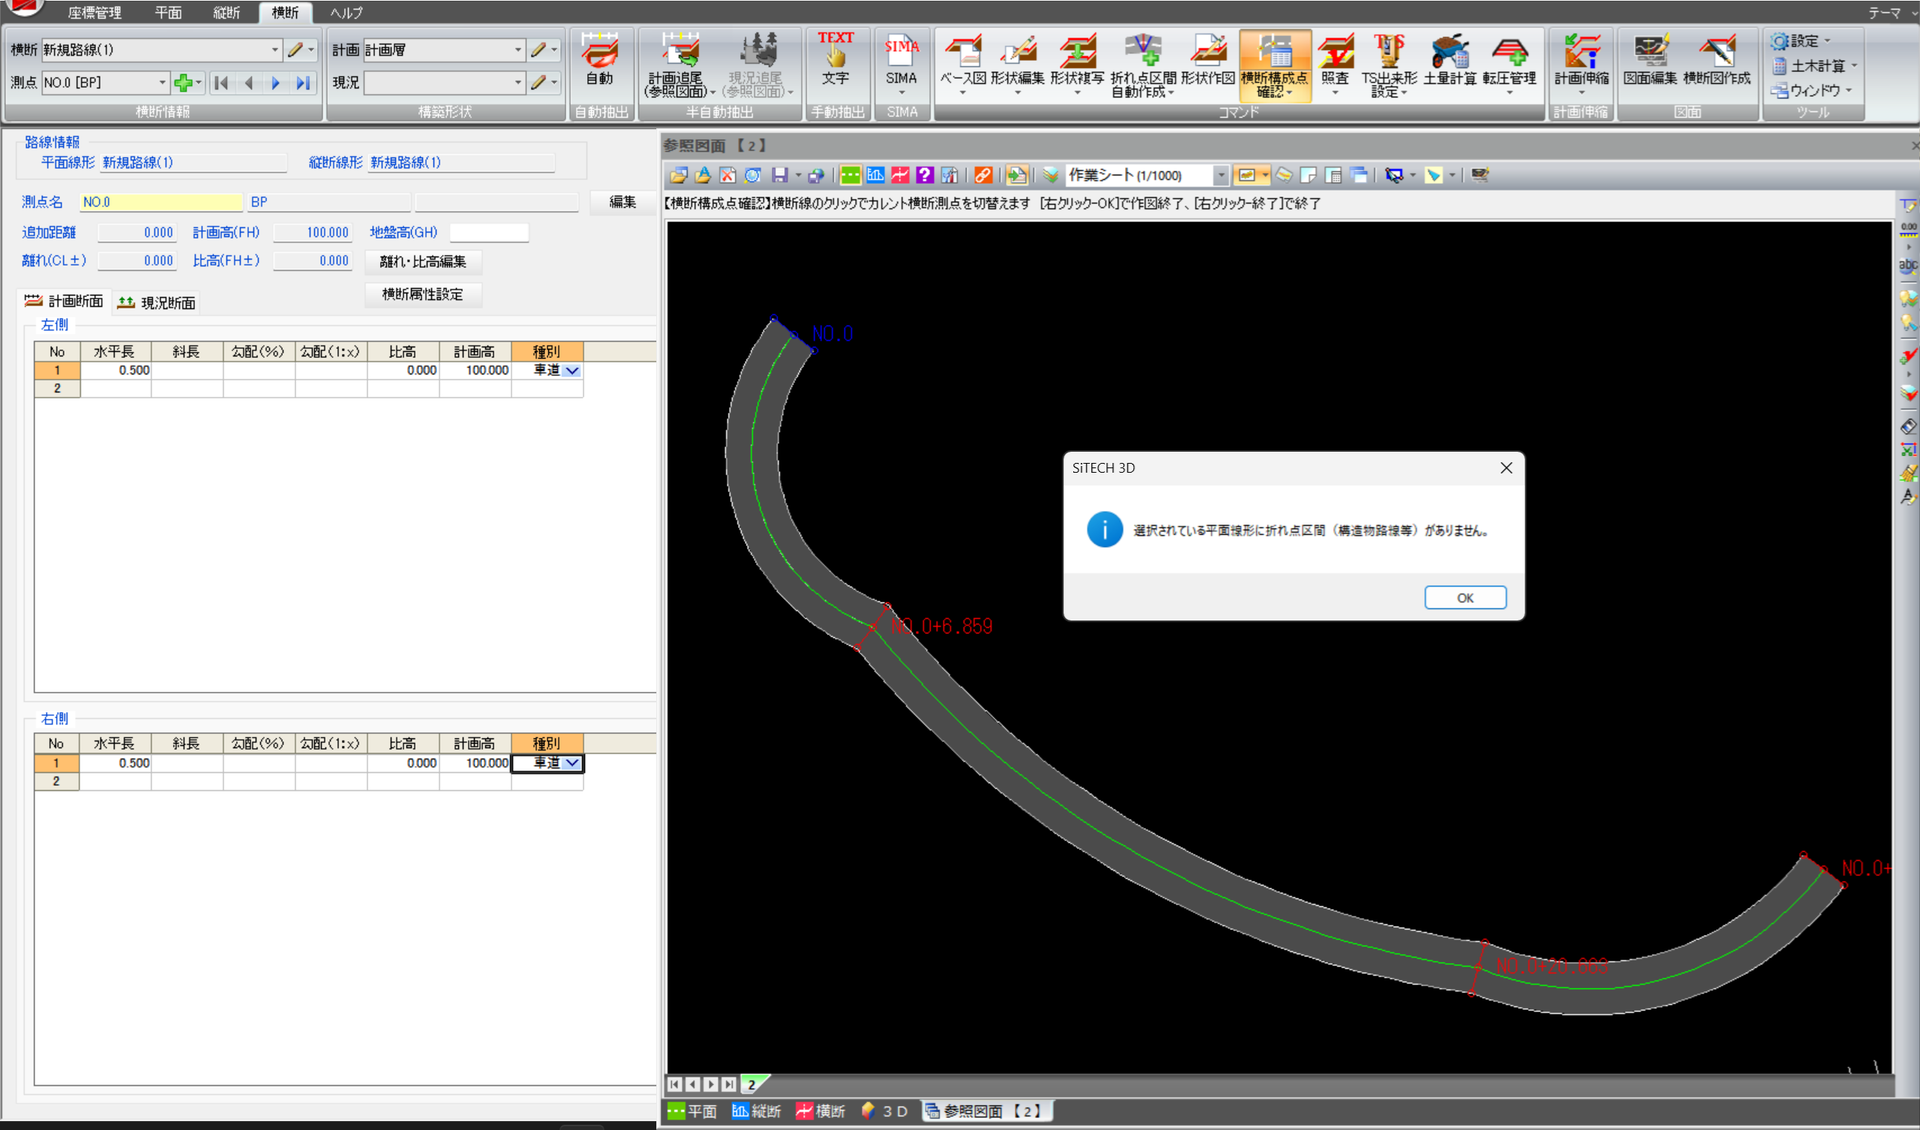Open right side 種別 車道 dropdown
Screen dimensions: 1920x1130
point(572,763)
